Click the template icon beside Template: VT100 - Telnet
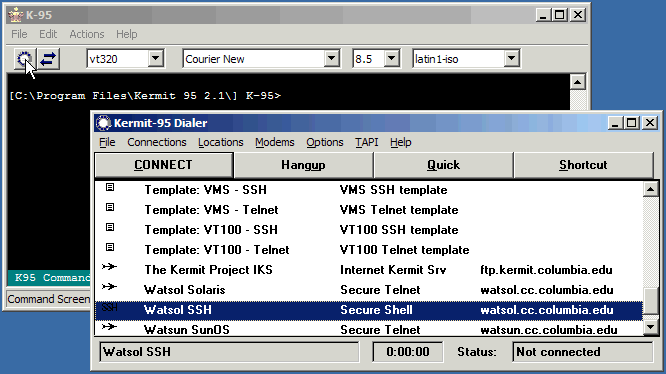 110,247
